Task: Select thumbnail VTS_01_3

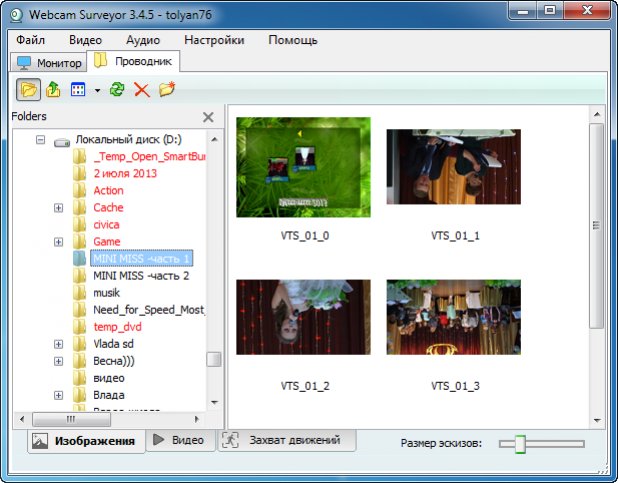Action: click(454, 317)
